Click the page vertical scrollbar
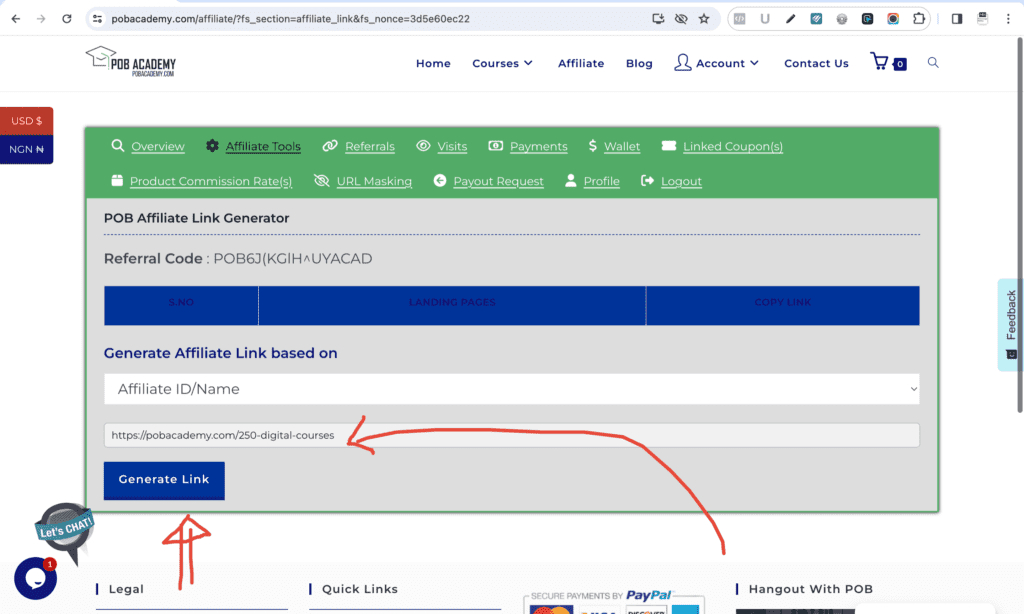The height and width of the screenshot is (614, 1024). [1019, 225]
